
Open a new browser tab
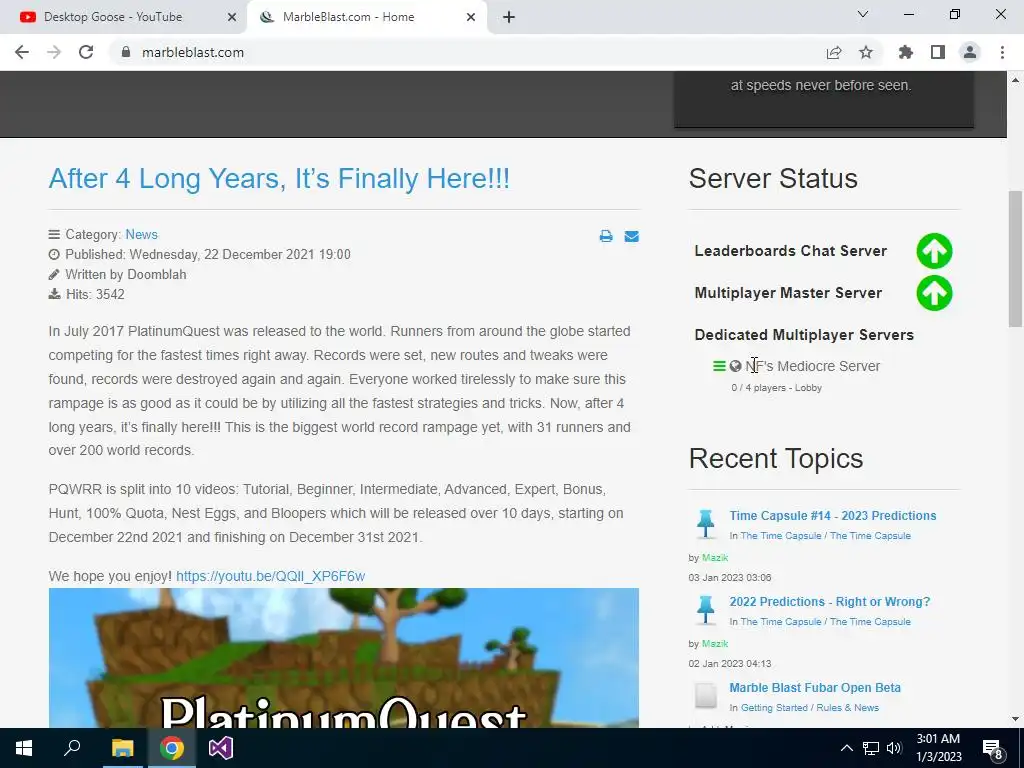click(x=509, y=18)
